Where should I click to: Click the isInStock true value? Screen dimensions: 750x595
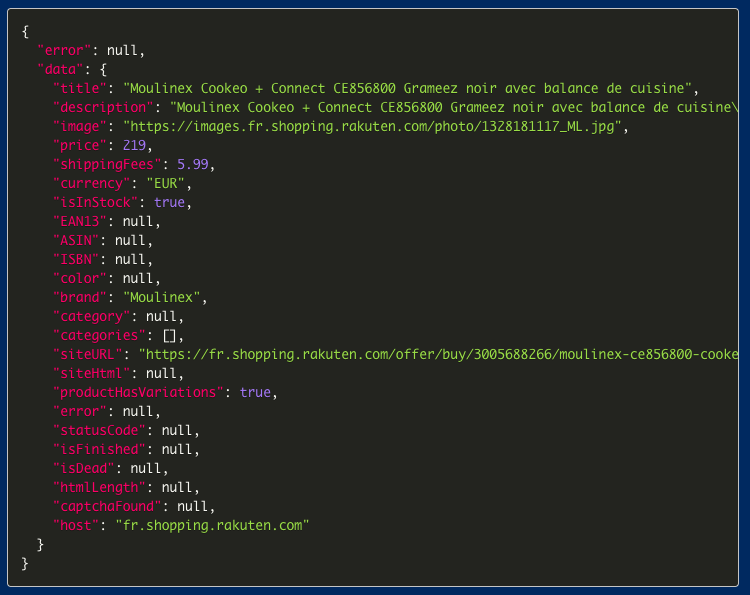pyautogui.click(x=169, y=202)
